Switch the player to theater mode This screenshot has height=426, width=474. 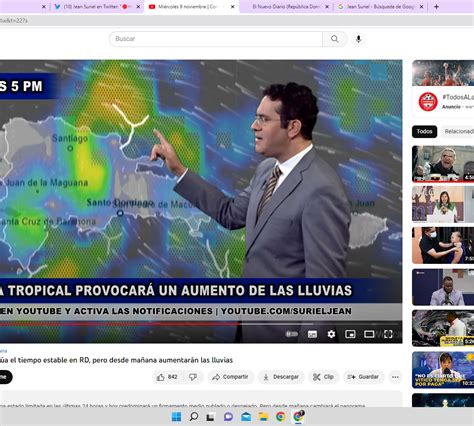369,334
